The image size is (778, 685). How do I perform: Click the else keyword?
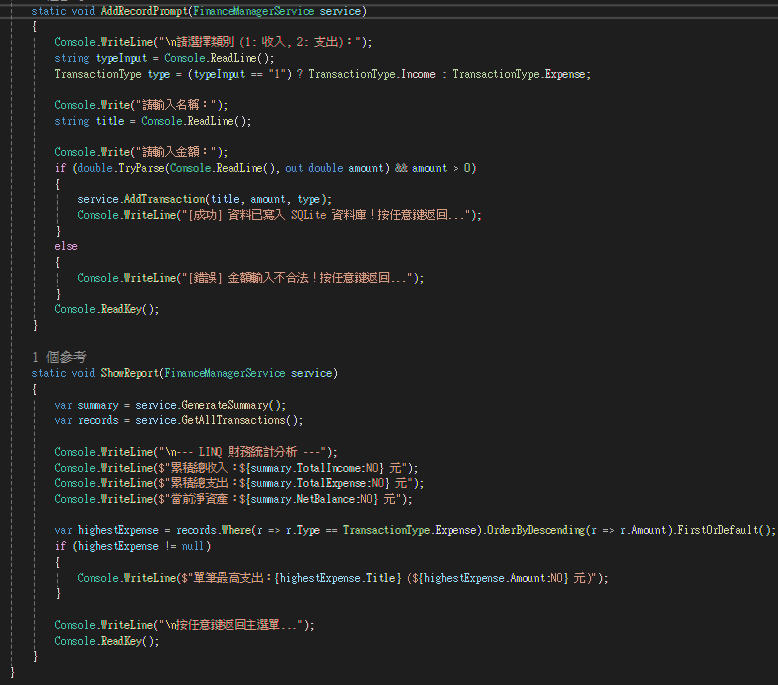click(x=66, y=246)
